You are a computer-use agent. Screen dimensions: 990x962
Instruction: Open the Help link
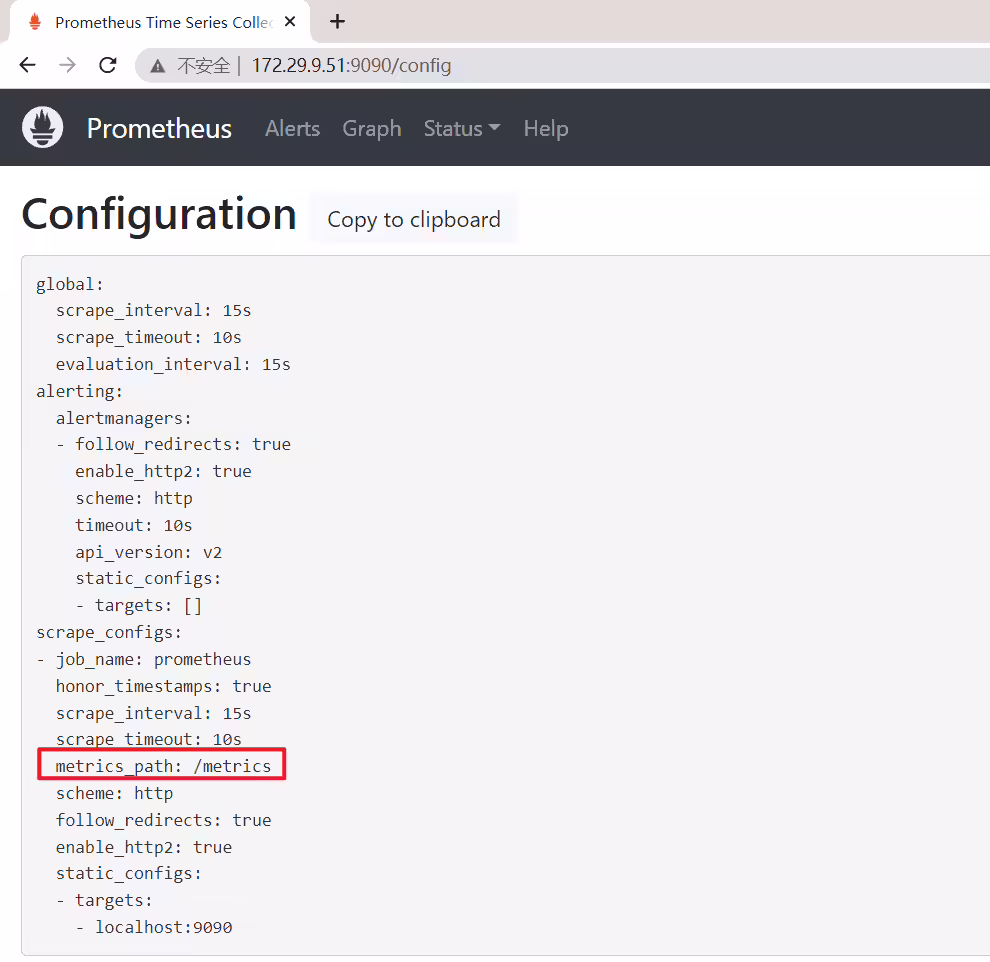pyautogui.click(x=546, y=129)
